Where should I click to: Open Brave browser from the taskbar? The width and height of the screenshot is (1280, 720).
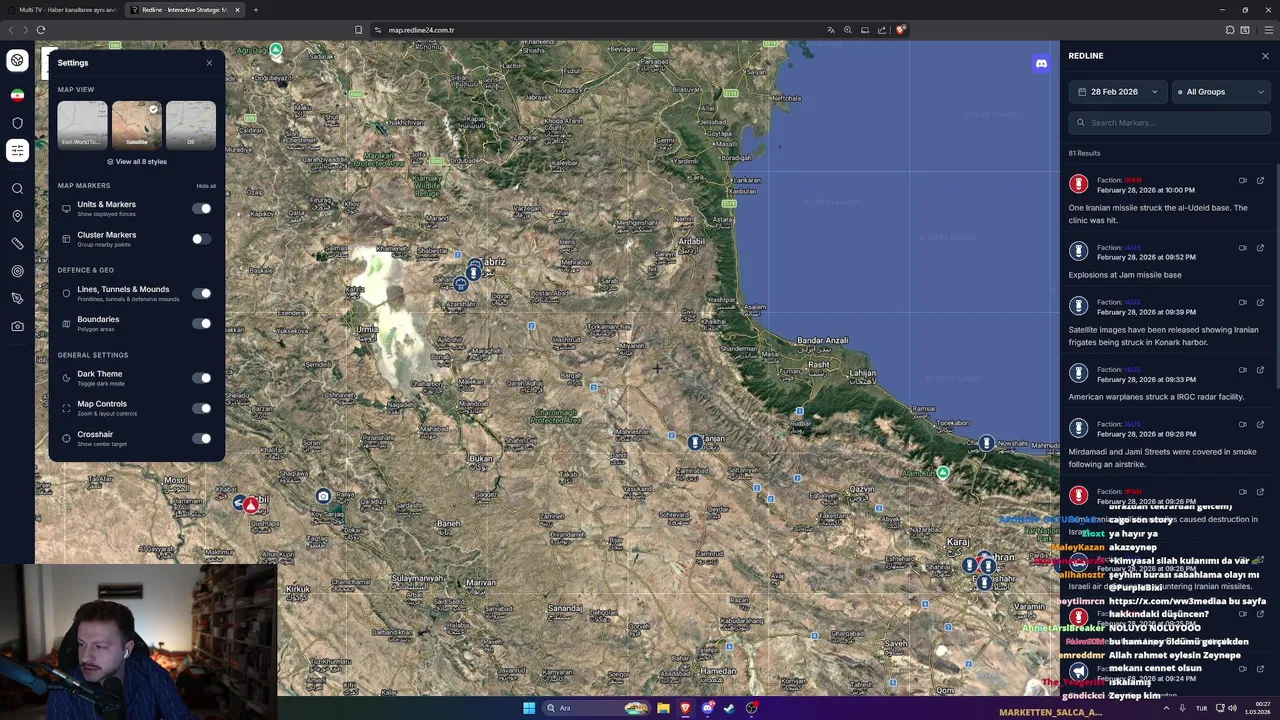685,708
